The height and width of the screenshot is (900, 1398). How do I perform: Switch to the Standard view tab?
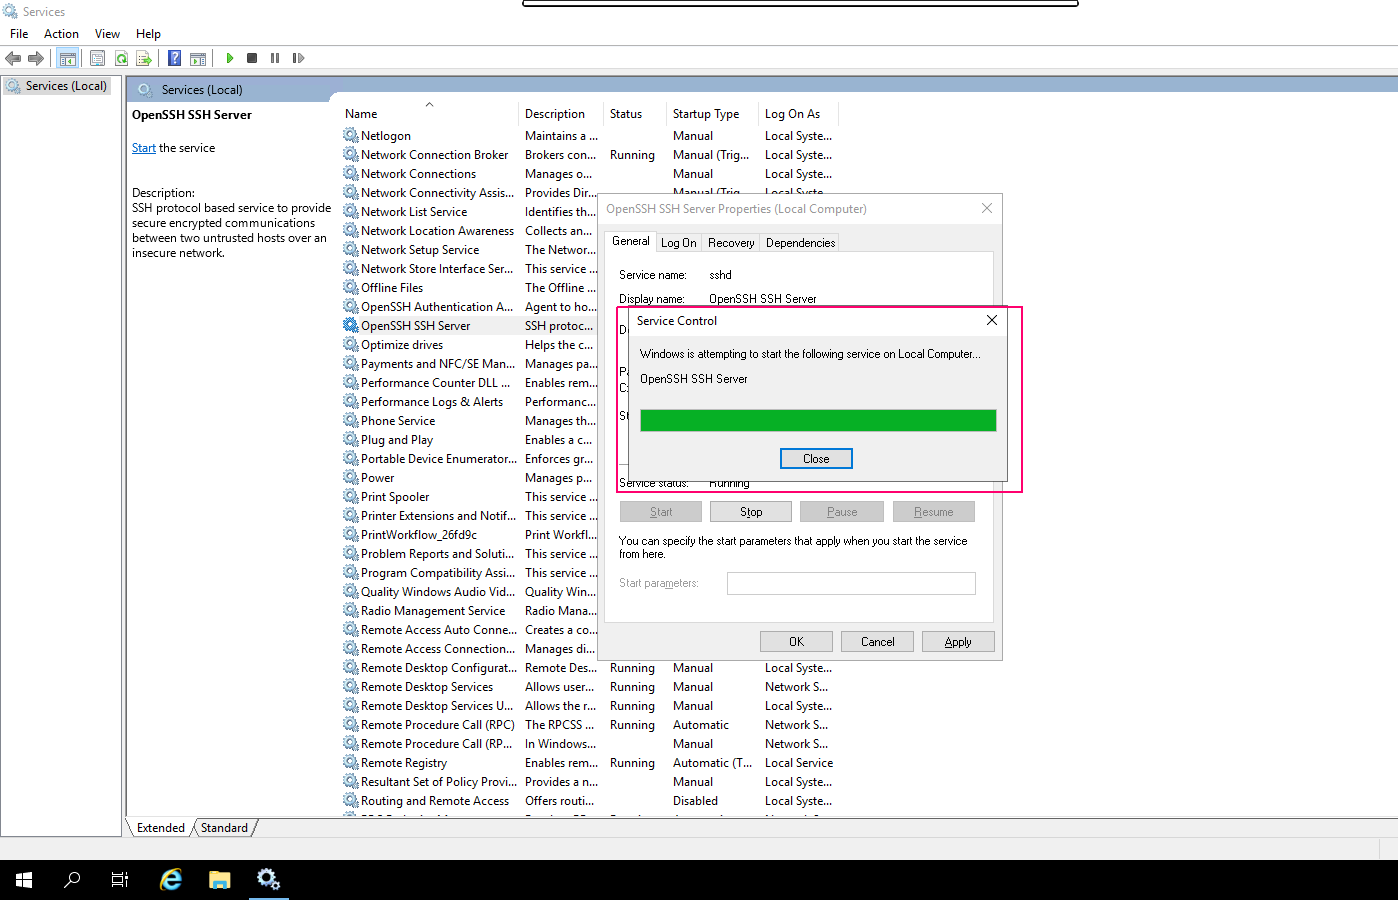pyautogui.click(x=224, y=828)
